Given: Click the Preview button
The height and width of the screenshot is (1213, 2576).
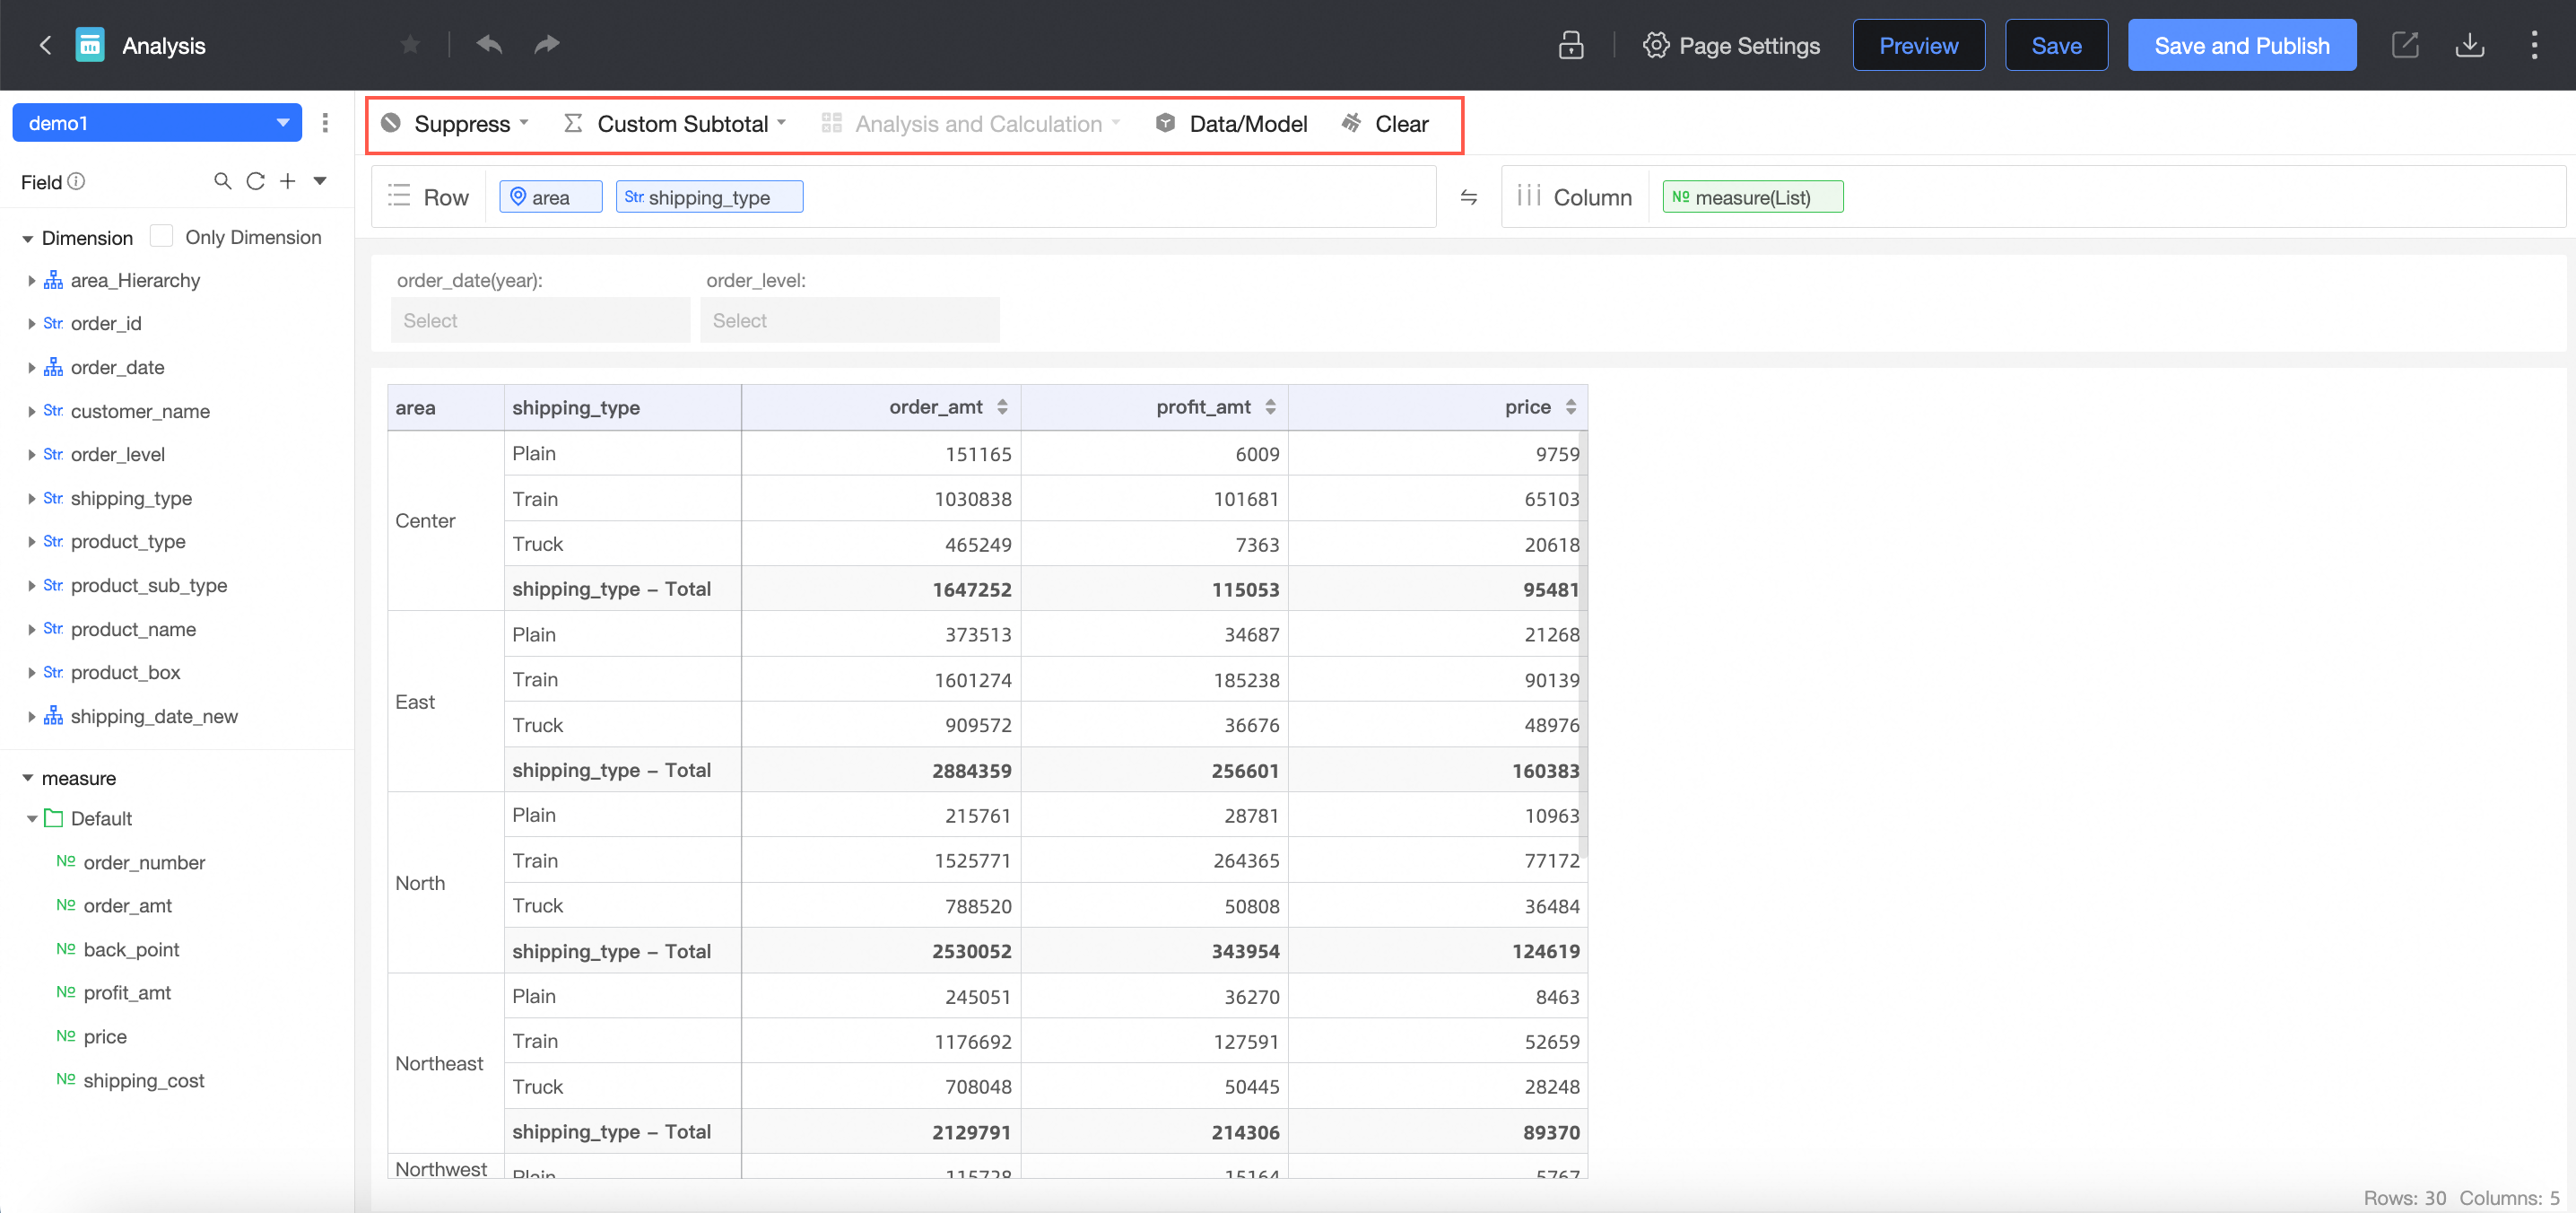Looking at the screenshot, I should [x=1918, y=45].
